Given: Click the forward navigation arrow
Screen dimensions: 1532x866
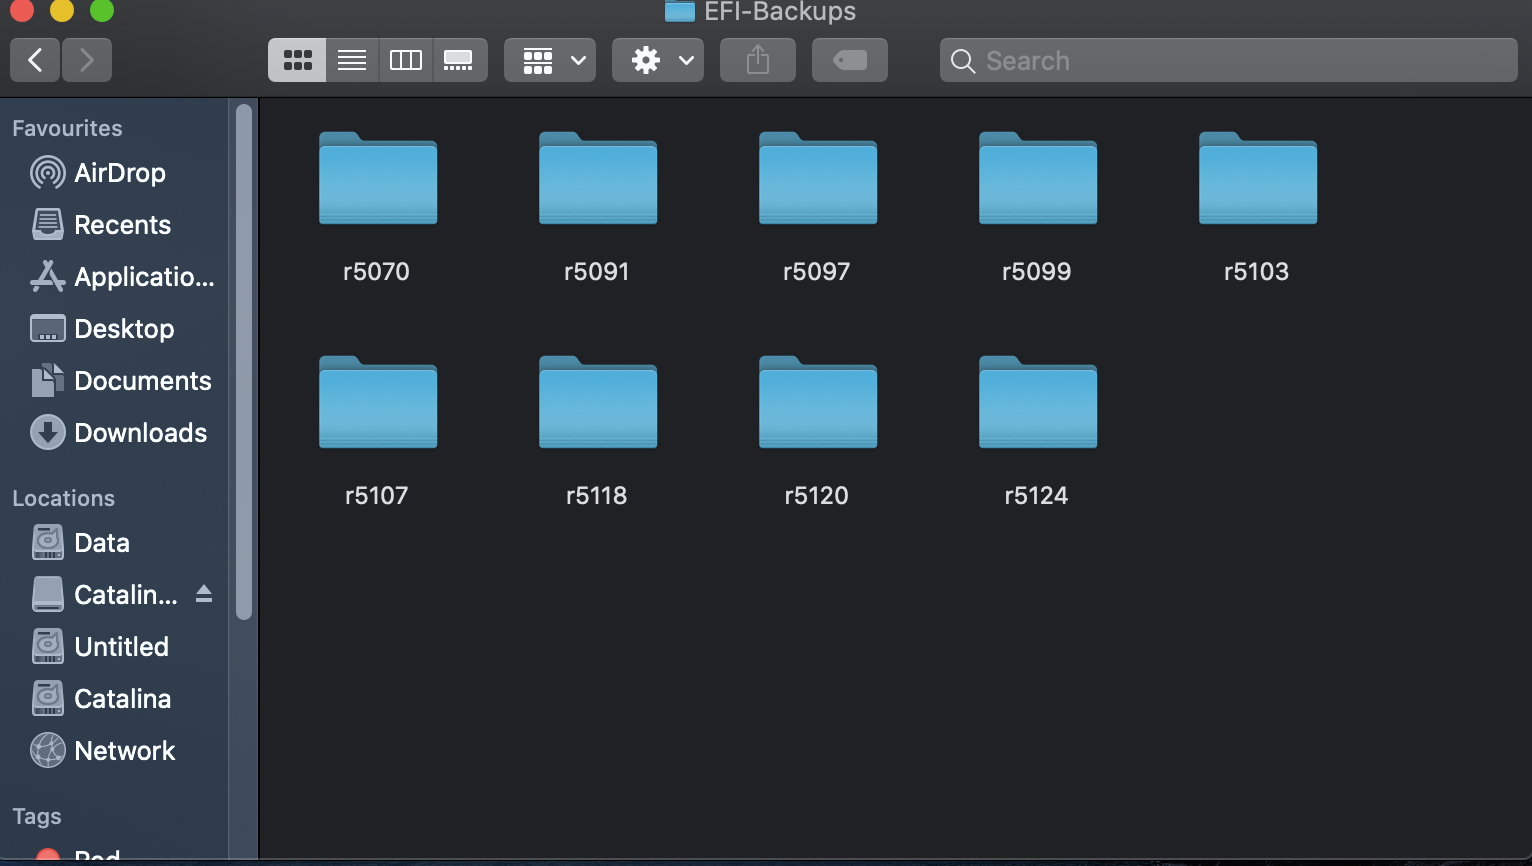Looking at the screenshot, I should pyautogui.click(x=87, y=60).
